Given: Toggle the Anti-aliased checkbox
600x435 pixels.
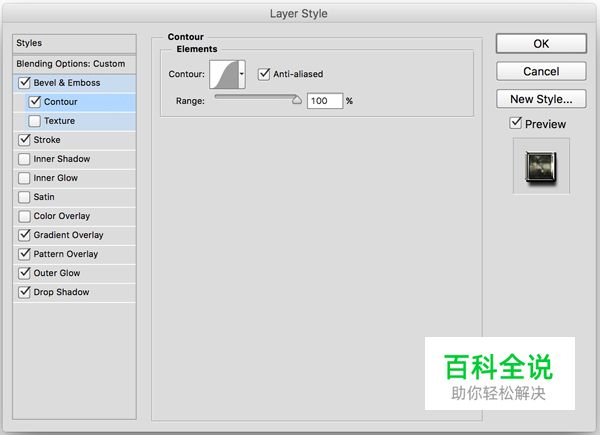Looking at the screenshot, I should pyautogui.click(x=264, y=74).
